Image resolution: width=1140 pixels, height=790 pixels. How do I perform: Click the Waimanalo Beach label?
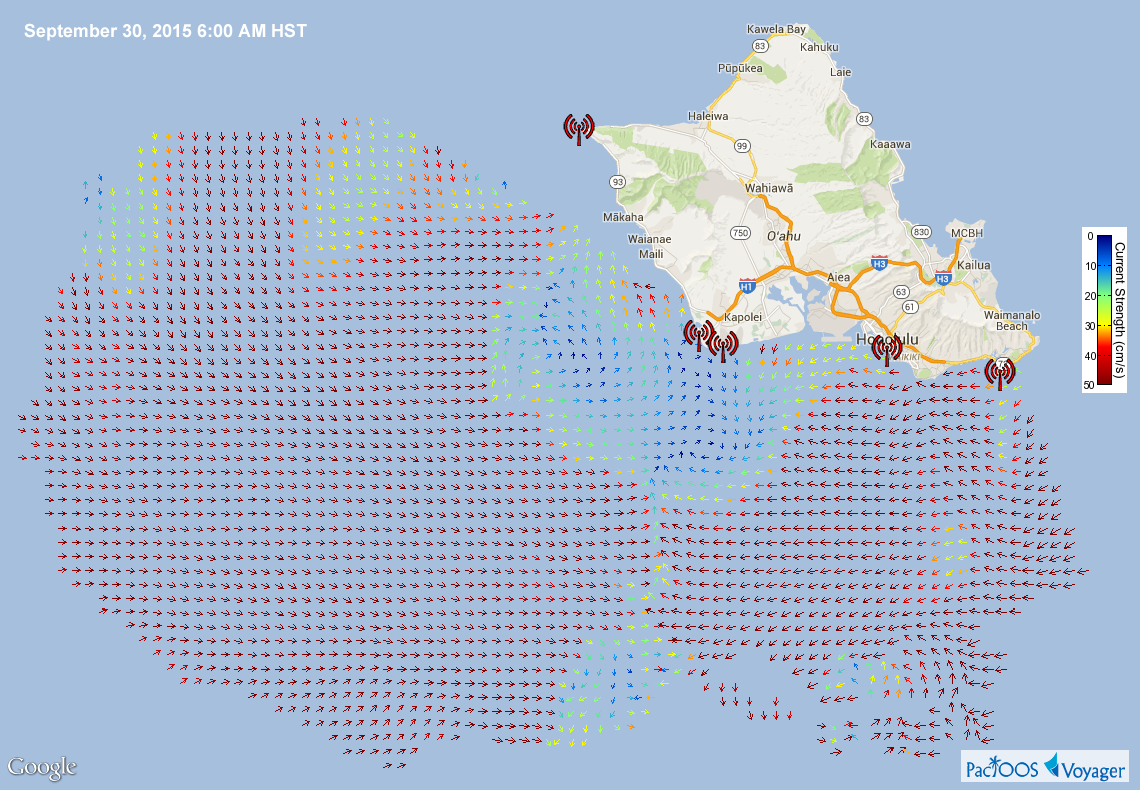click(1011, 321)
